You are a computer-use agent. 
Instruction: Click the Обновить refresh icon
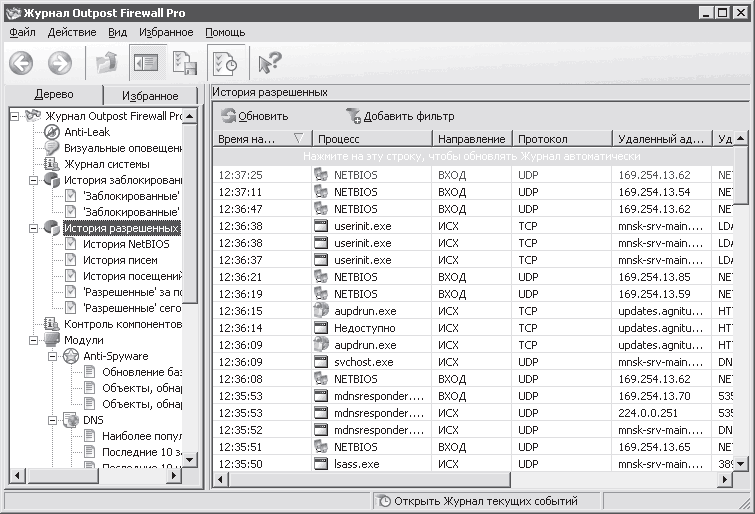[229, 116]
